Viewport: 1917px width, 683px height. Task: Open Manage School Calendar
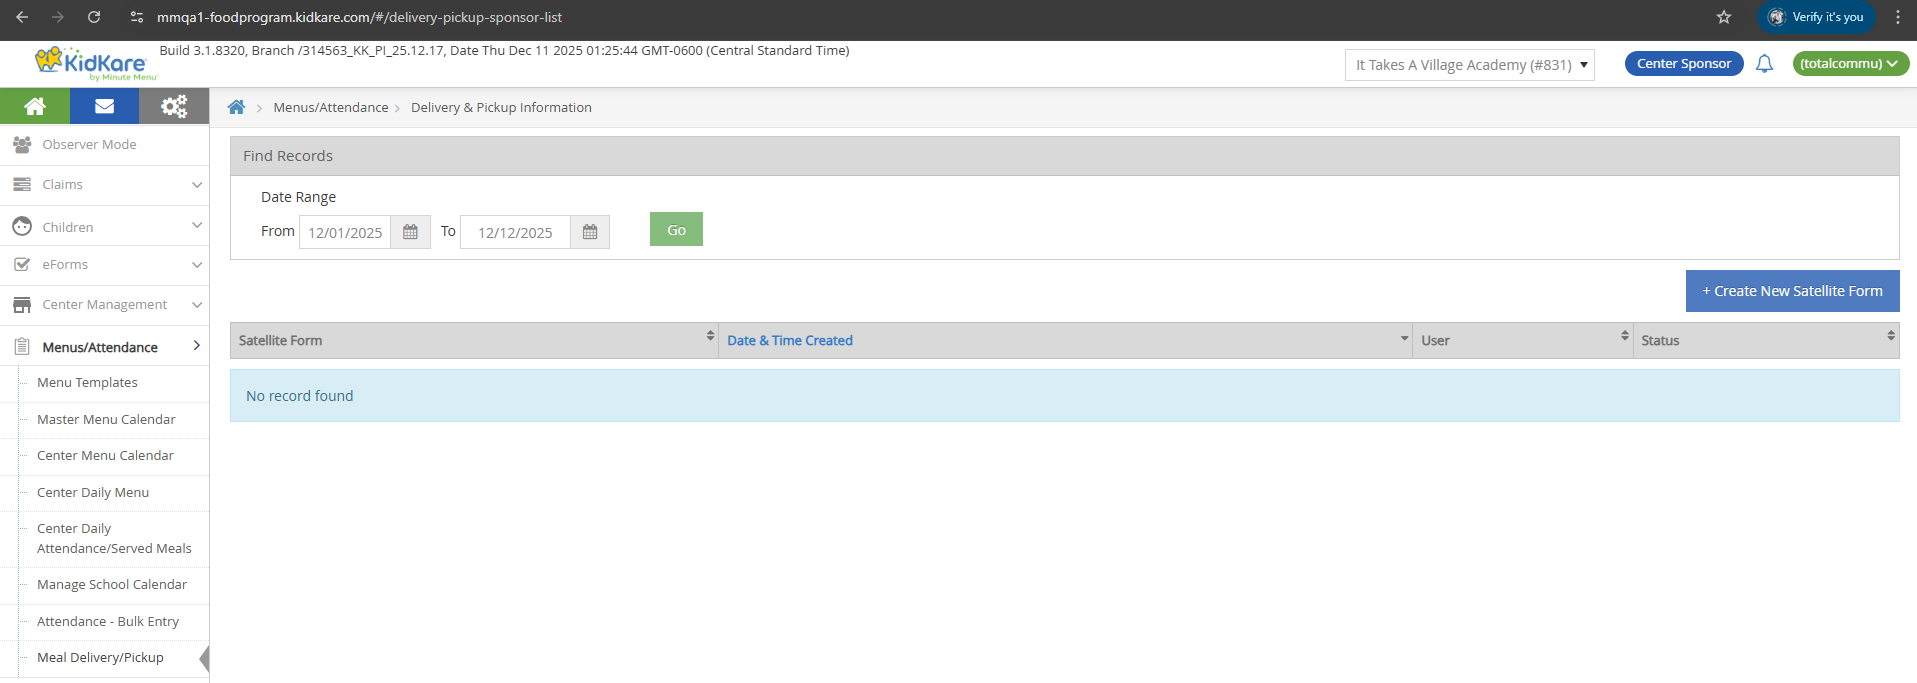[112, 585]
